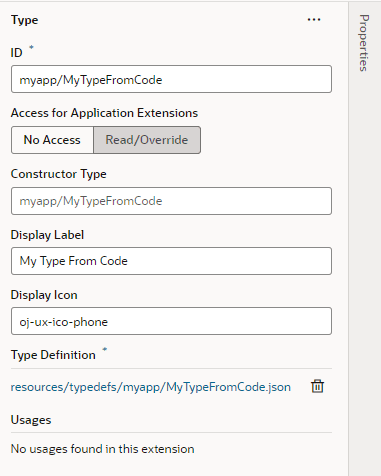
Task: Click the ID field label
Action: point(17,53)
